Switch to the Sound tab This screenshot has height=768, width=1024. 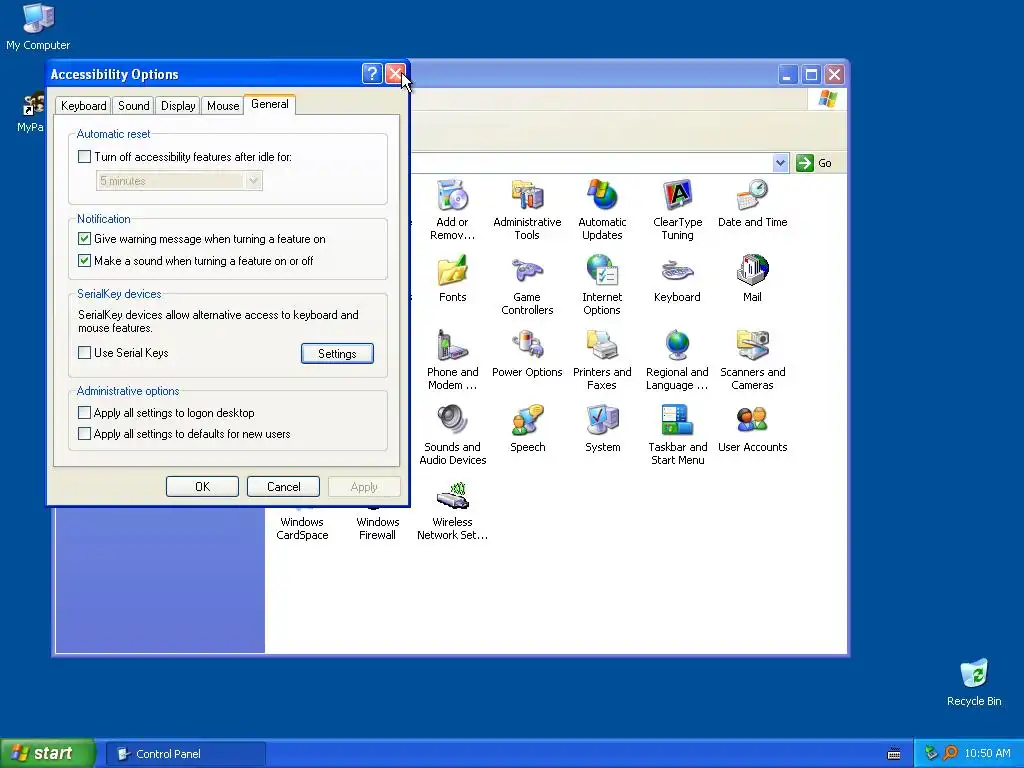coord(133,106)
